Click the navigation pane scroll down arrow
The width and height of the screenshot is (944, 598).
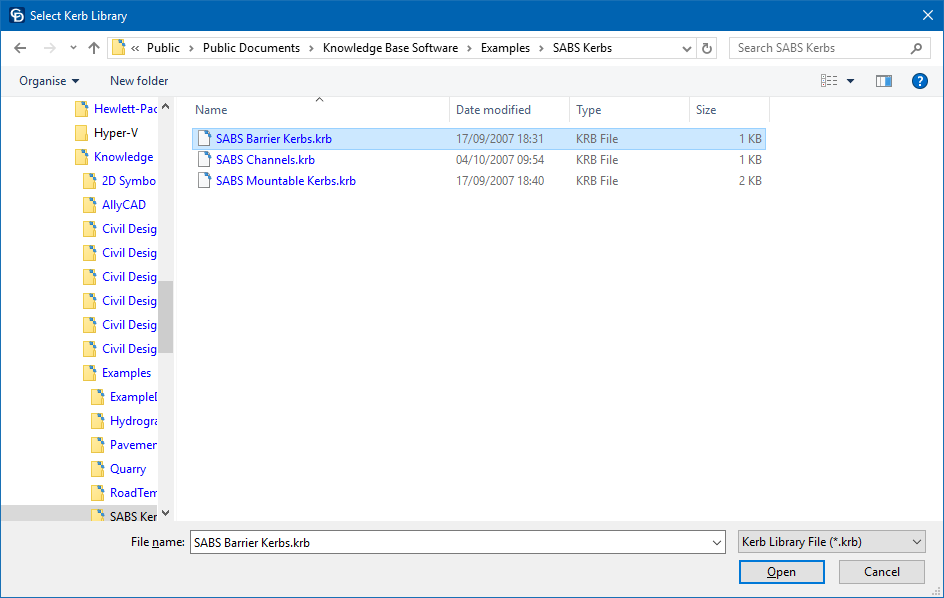pos(166,514)
